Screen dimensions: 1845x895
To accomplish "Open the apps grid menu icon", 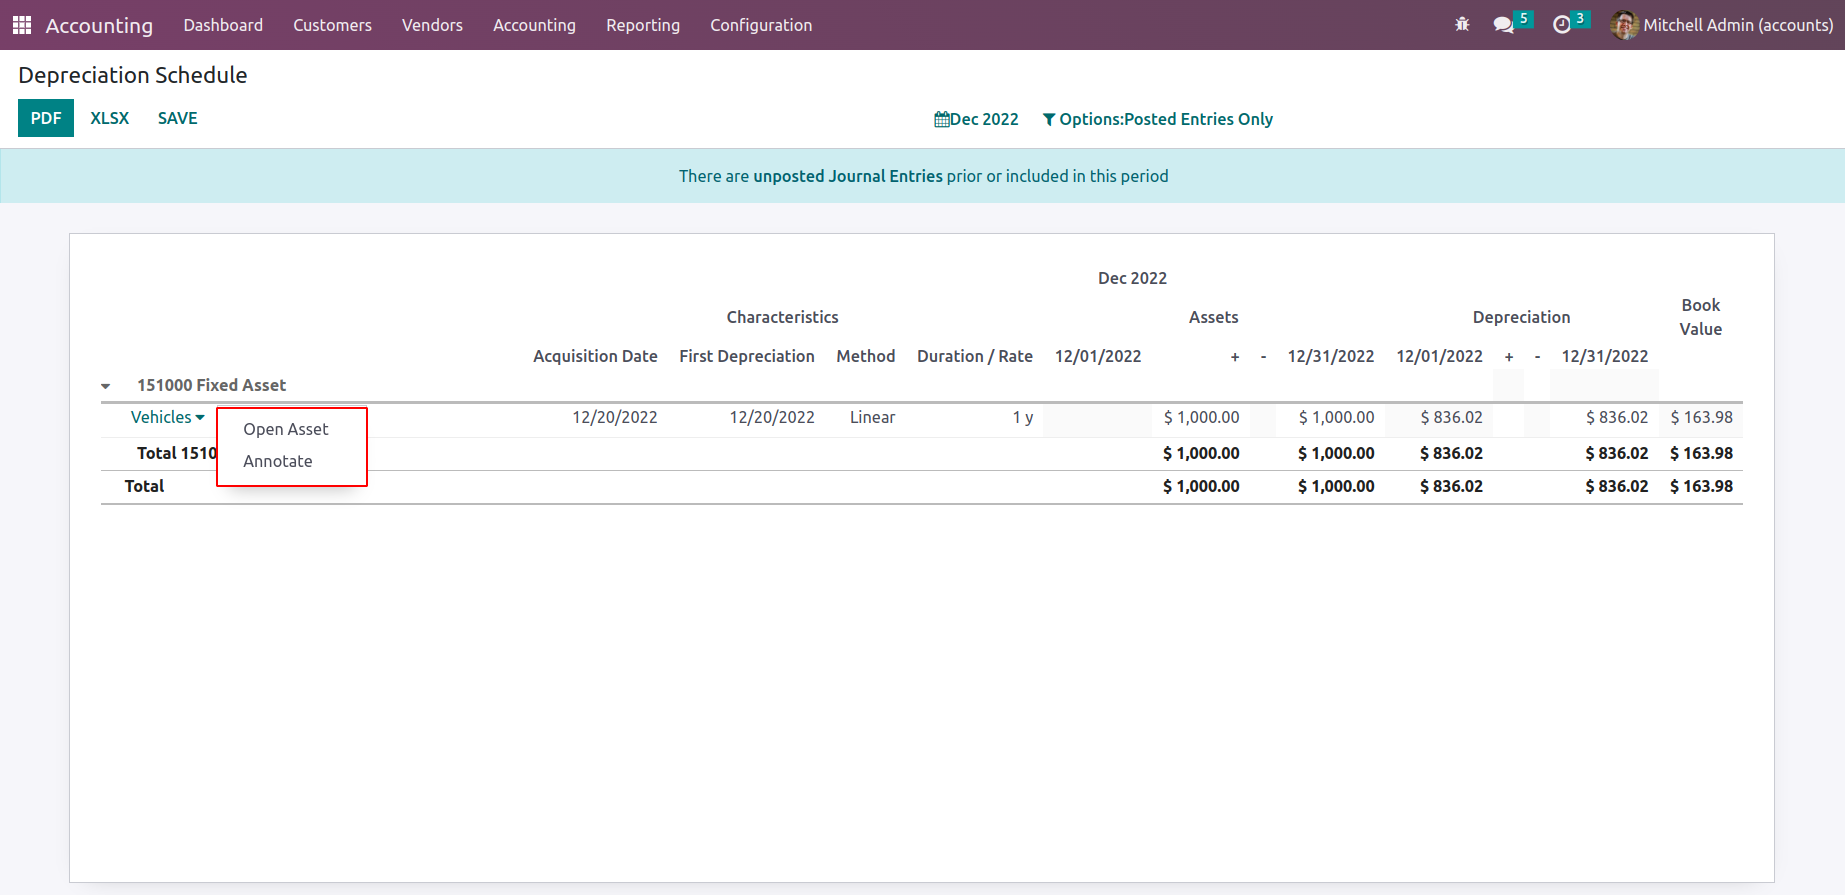I will [22, 25].
